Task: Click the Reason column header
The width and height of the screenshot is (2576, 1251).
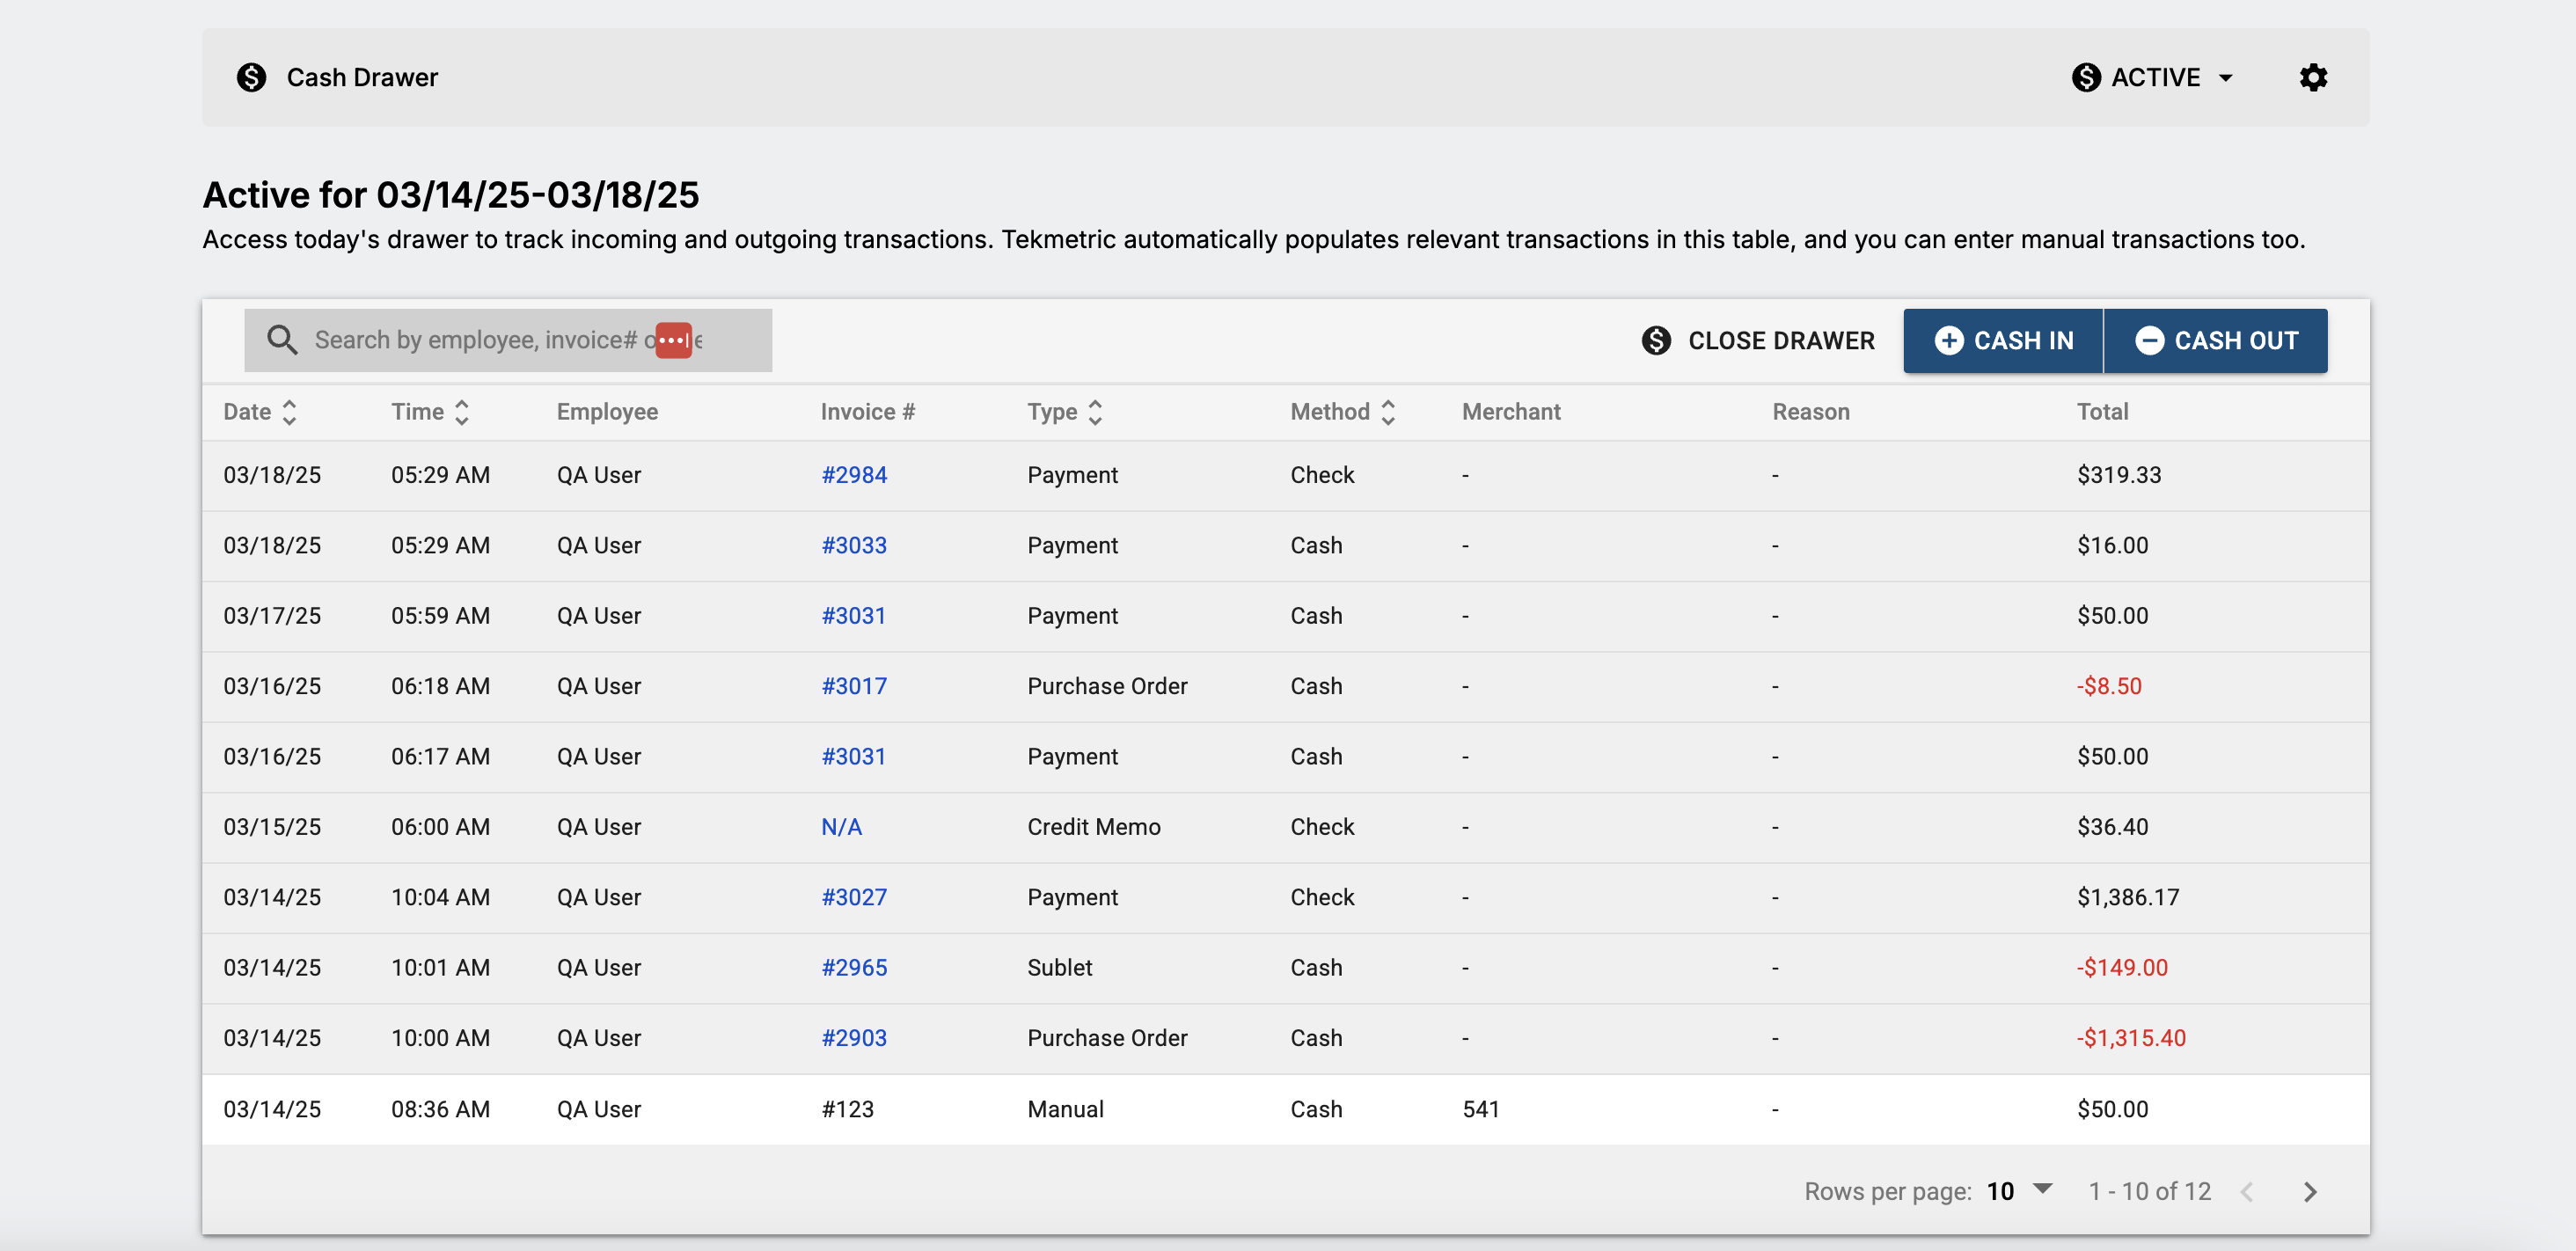Action: (1811, 412)
